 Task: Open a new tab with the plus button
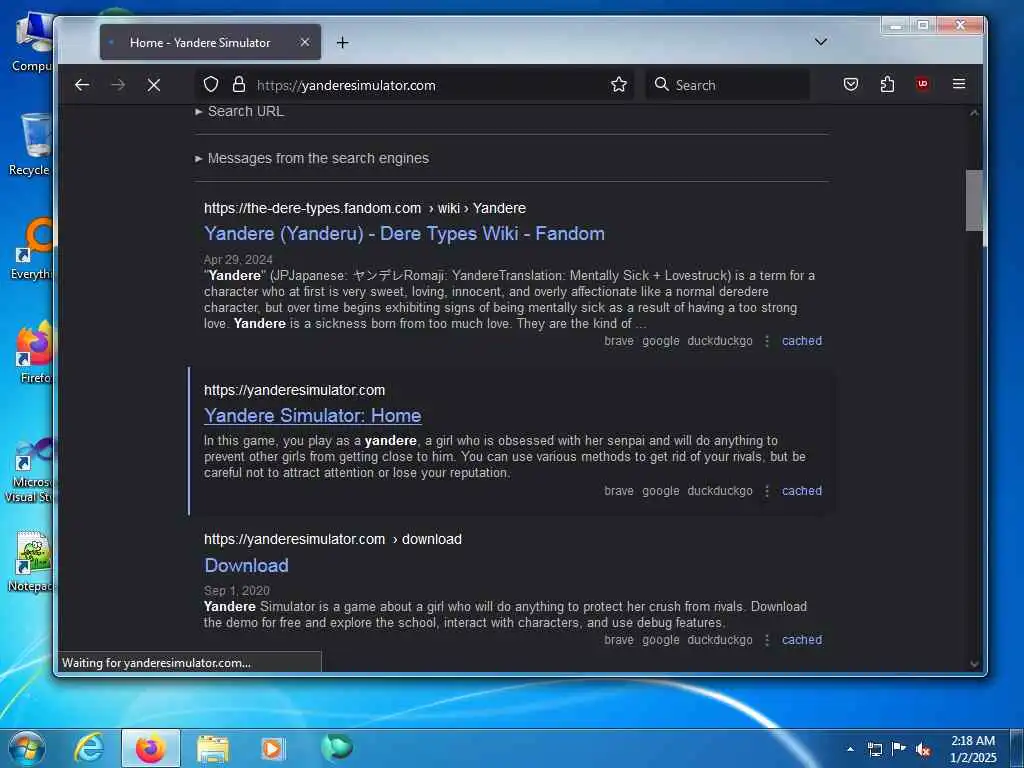342,42
